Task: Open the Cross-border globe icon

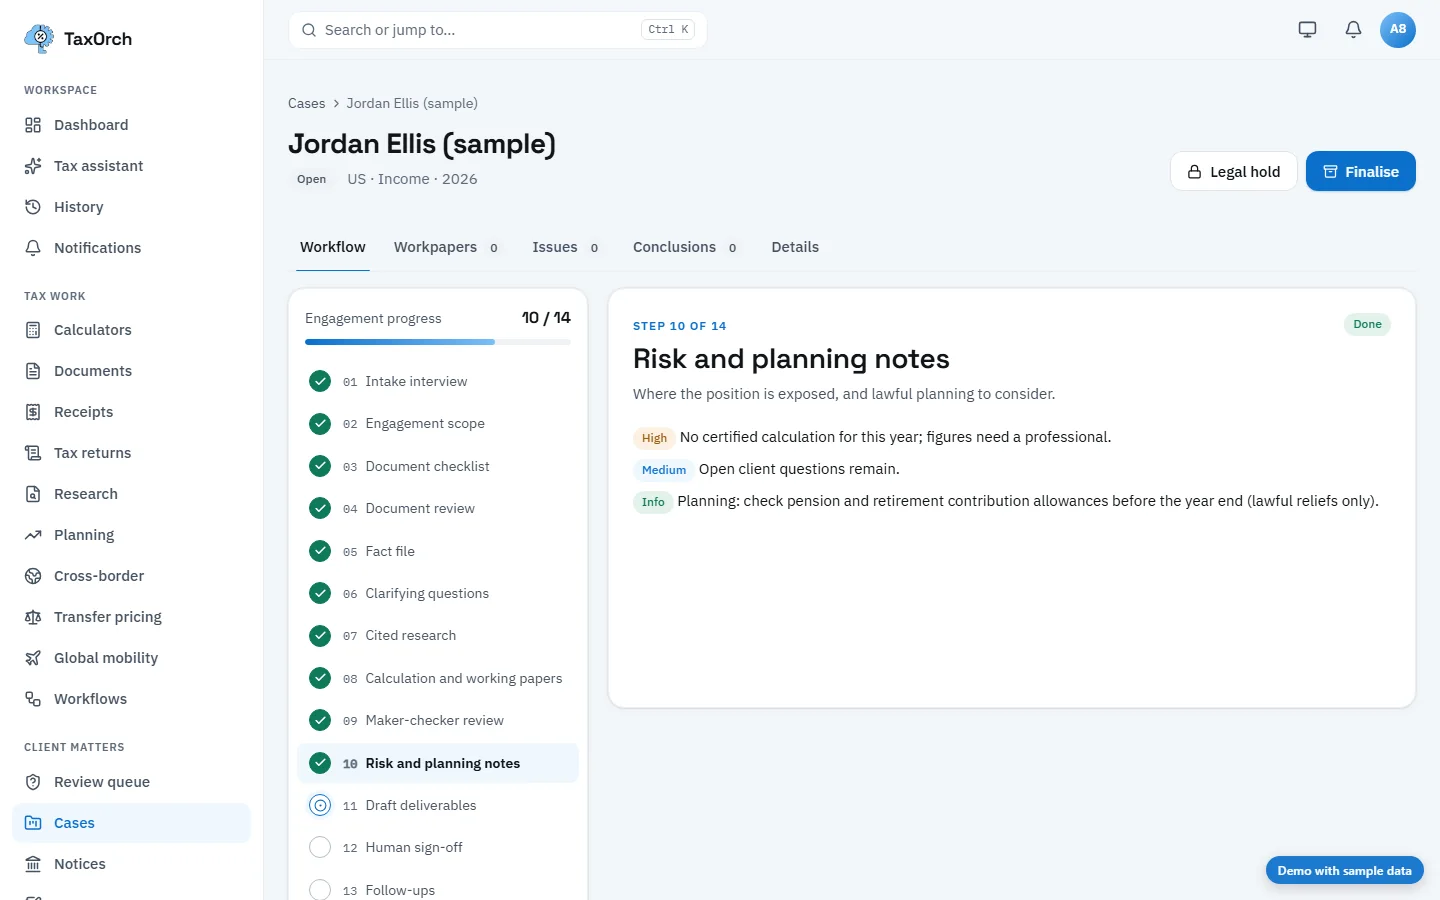Action: (x=33, y=576)
